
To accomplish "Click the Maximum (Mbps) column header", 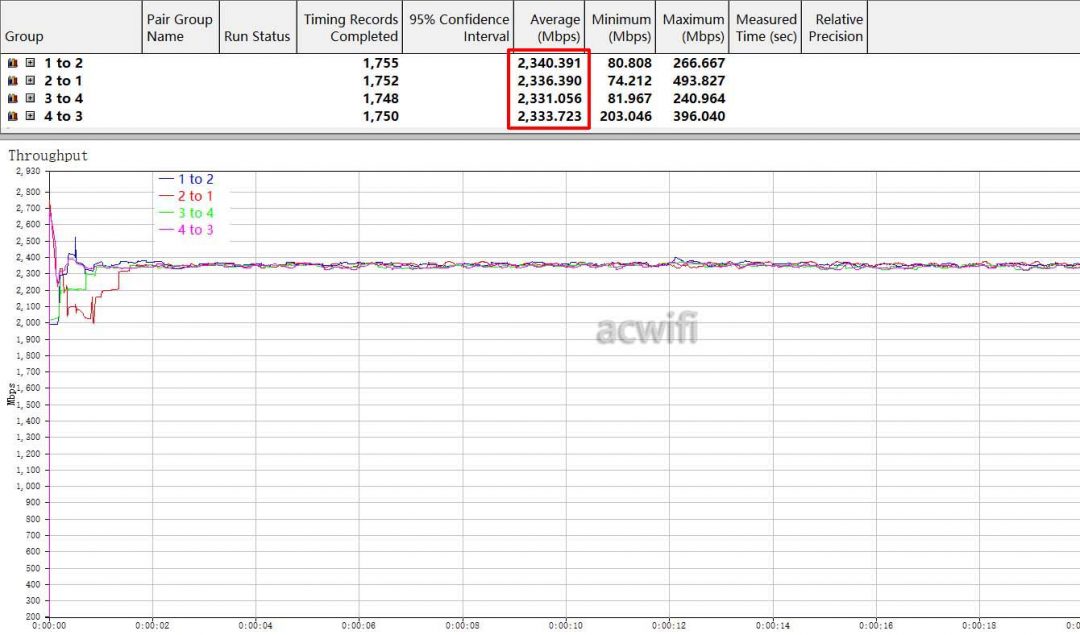I will point(693,27).
